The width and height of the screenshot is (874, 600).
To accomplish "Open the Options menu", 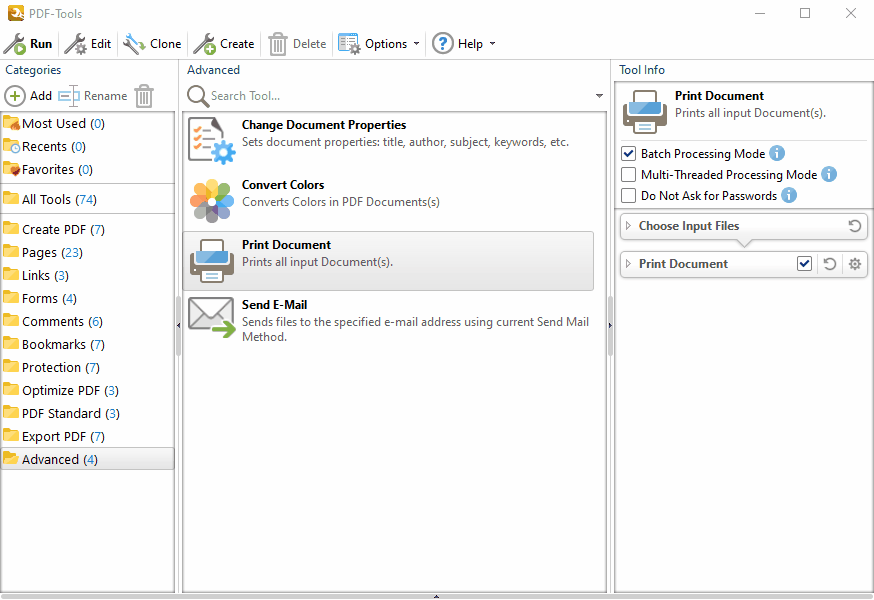I will tap(380, 43).
